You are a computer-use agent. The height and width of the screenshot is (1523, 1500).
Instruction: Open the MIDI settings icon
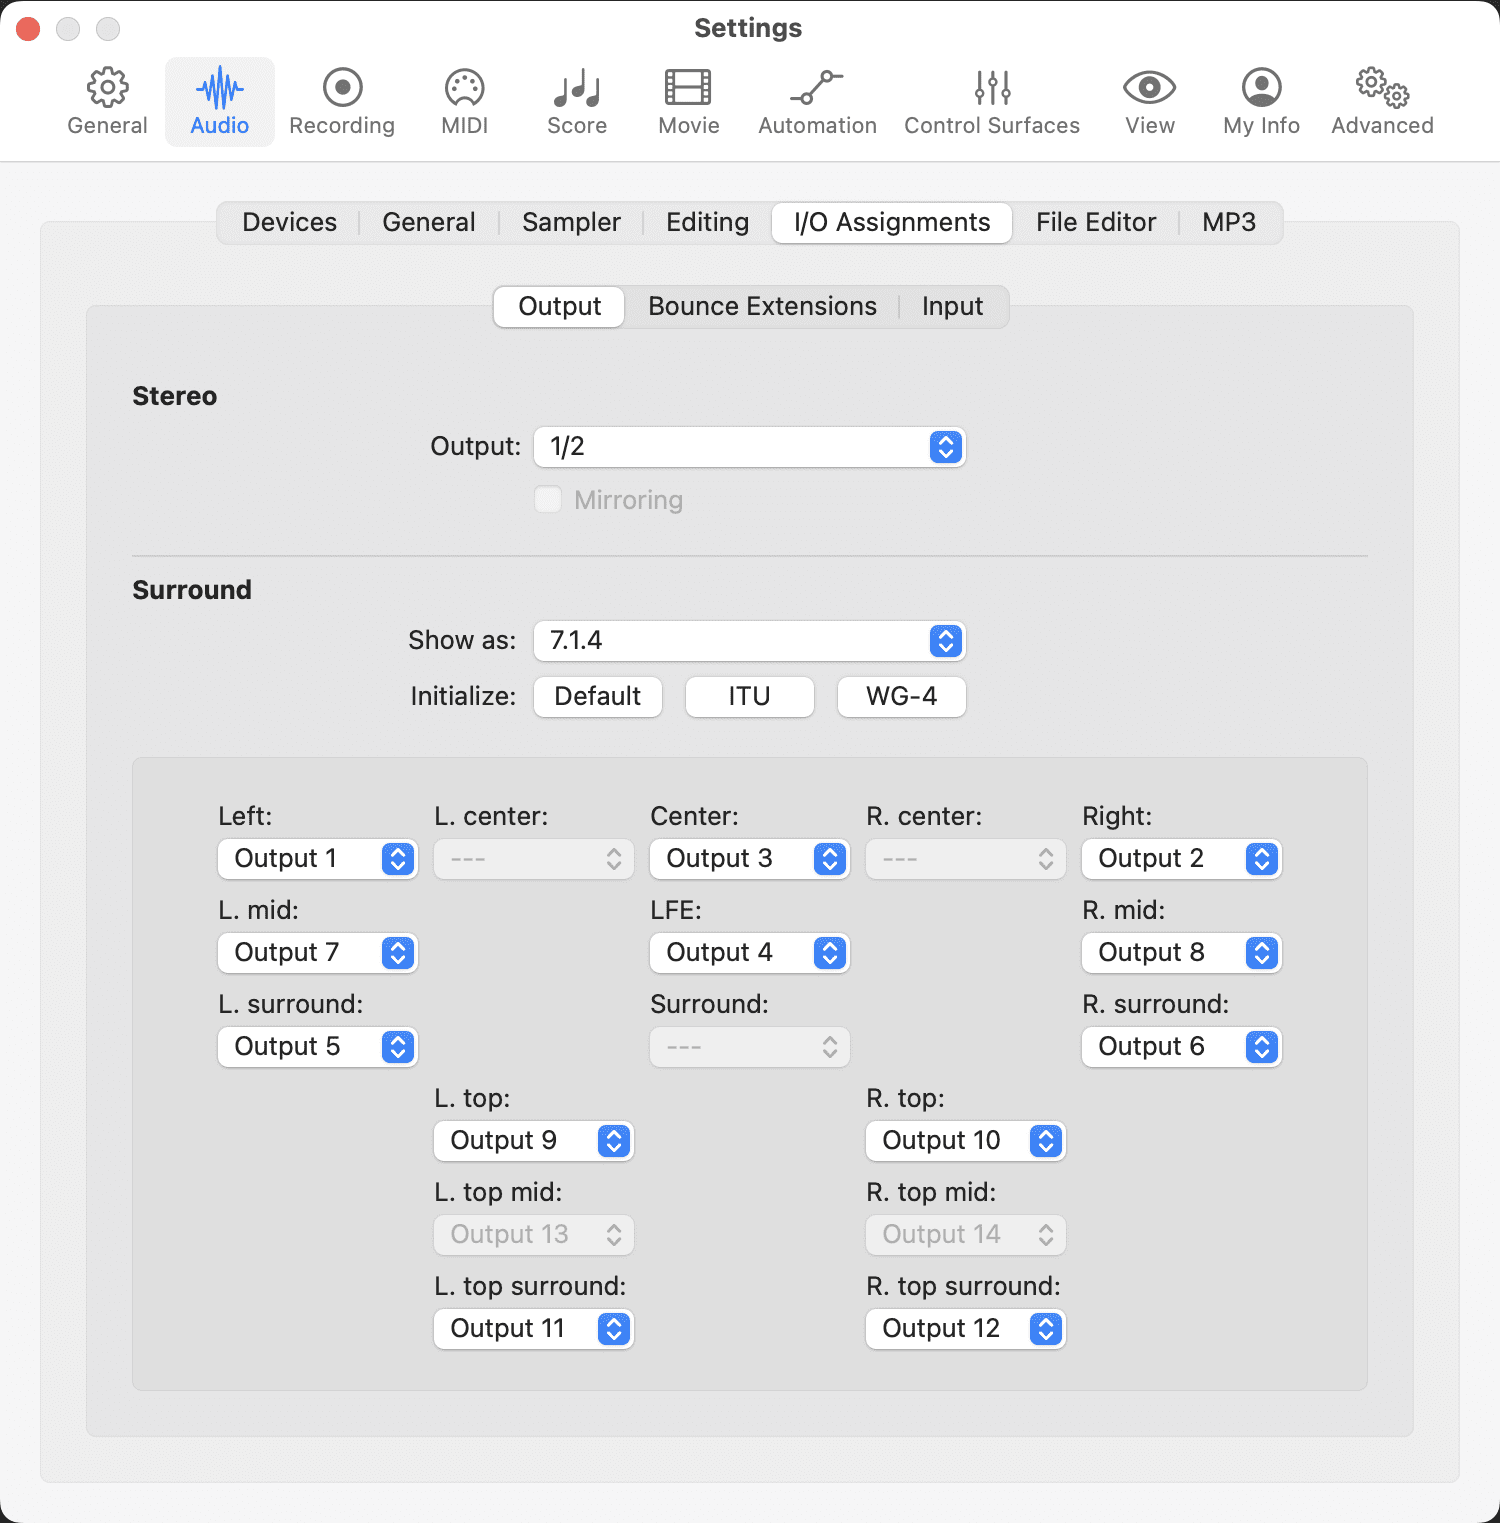463,99
